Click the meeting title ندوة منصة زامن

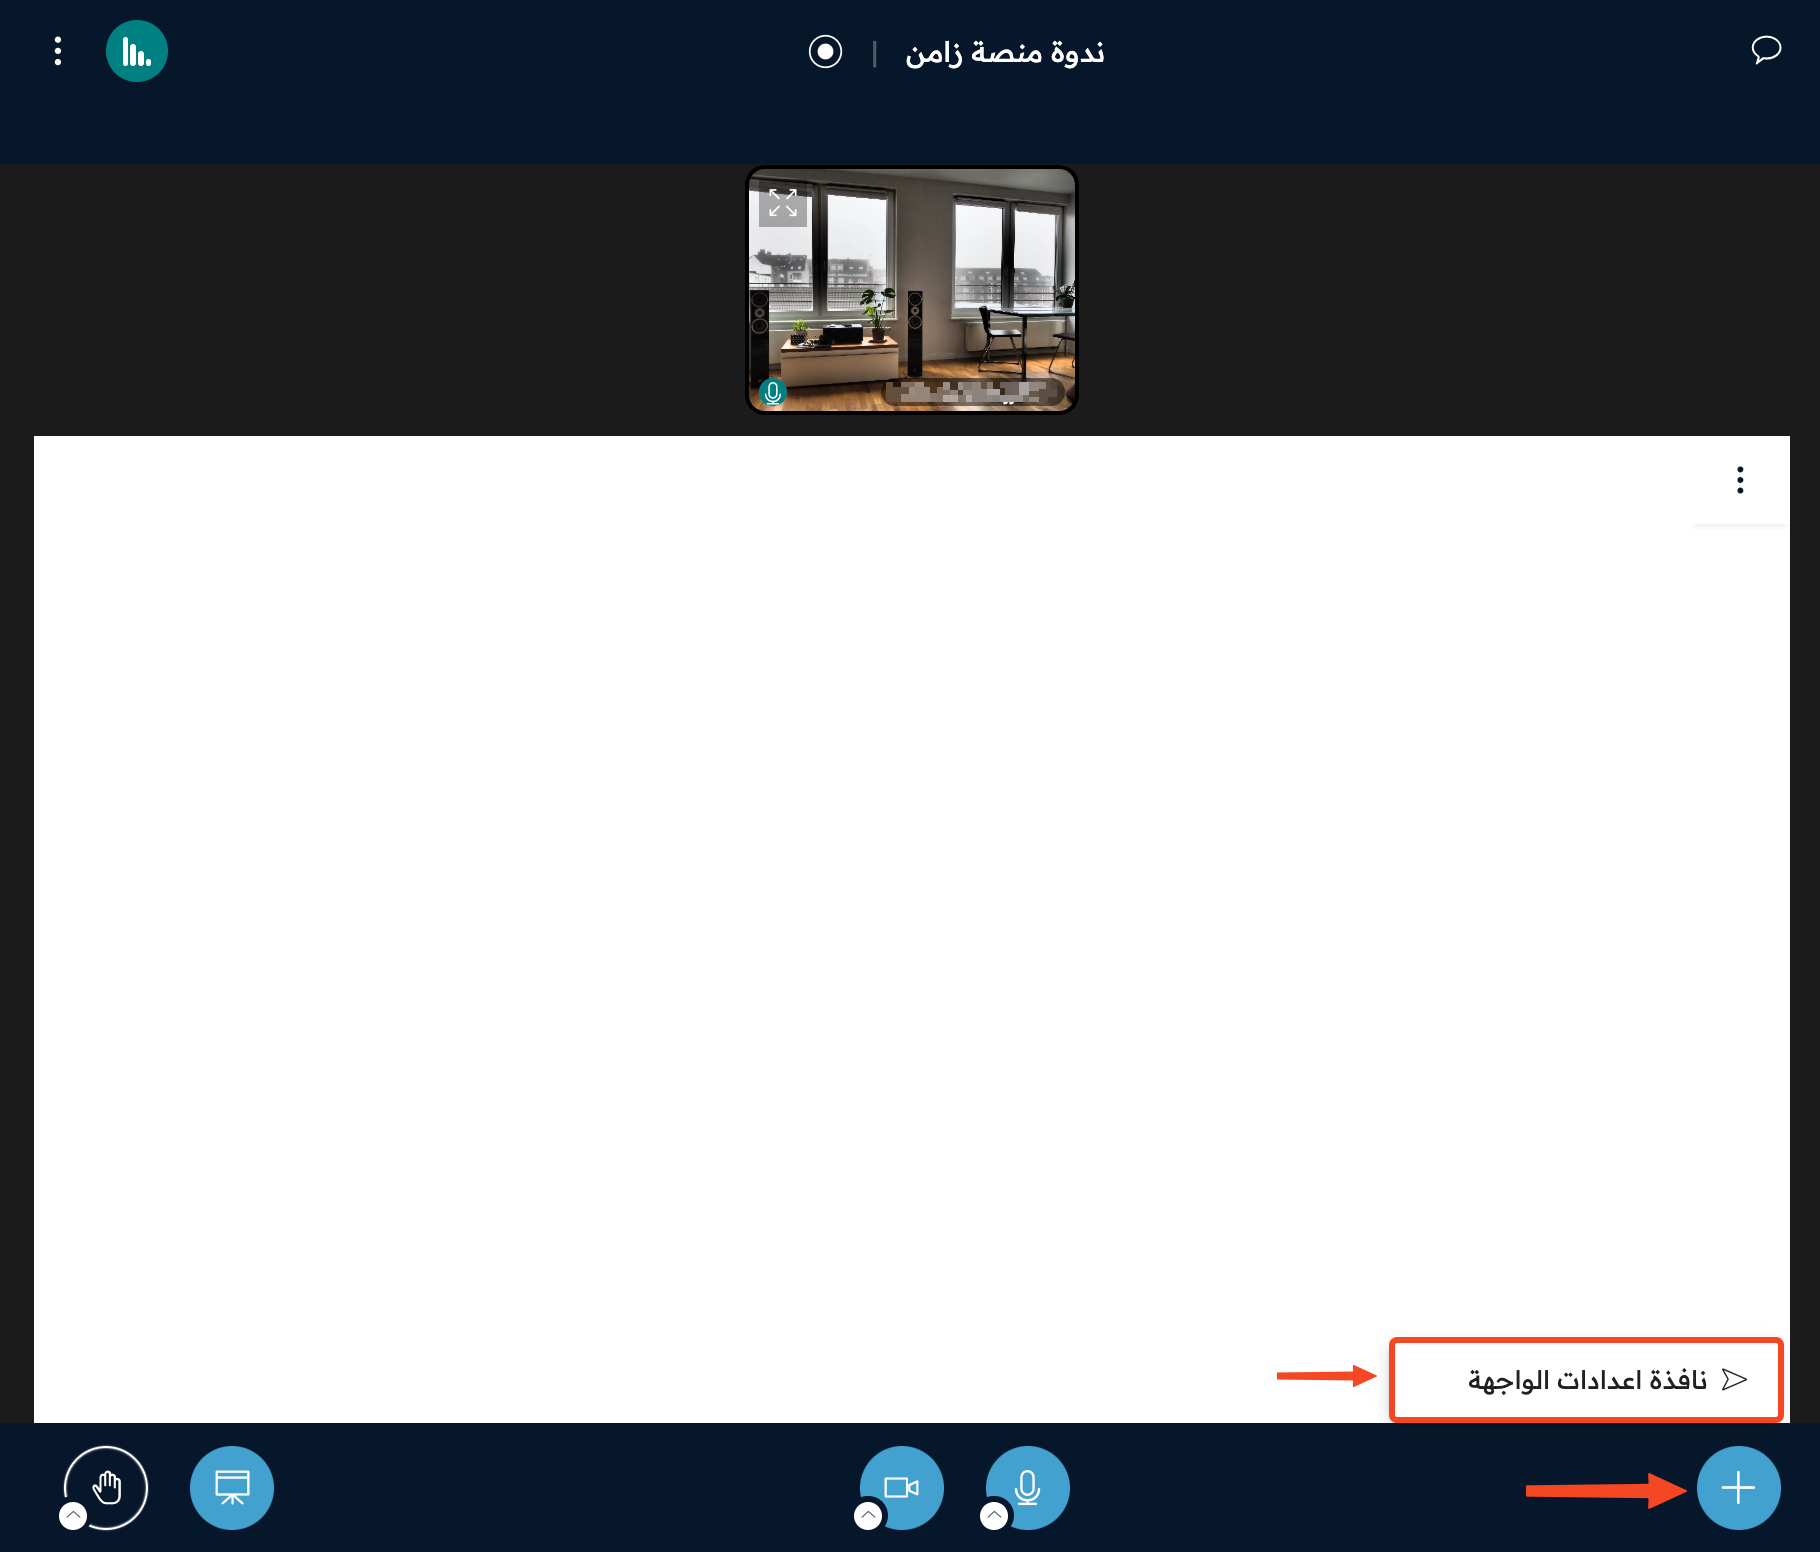coord(1005,52)
